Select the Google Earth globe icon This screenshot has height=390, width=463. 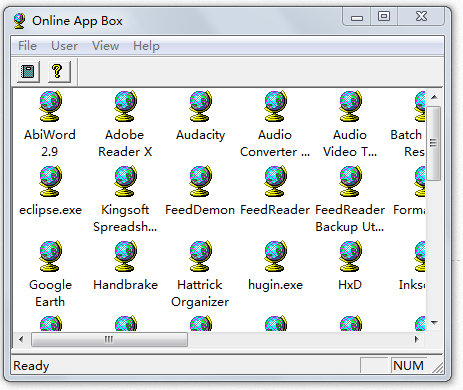[50, 256]
